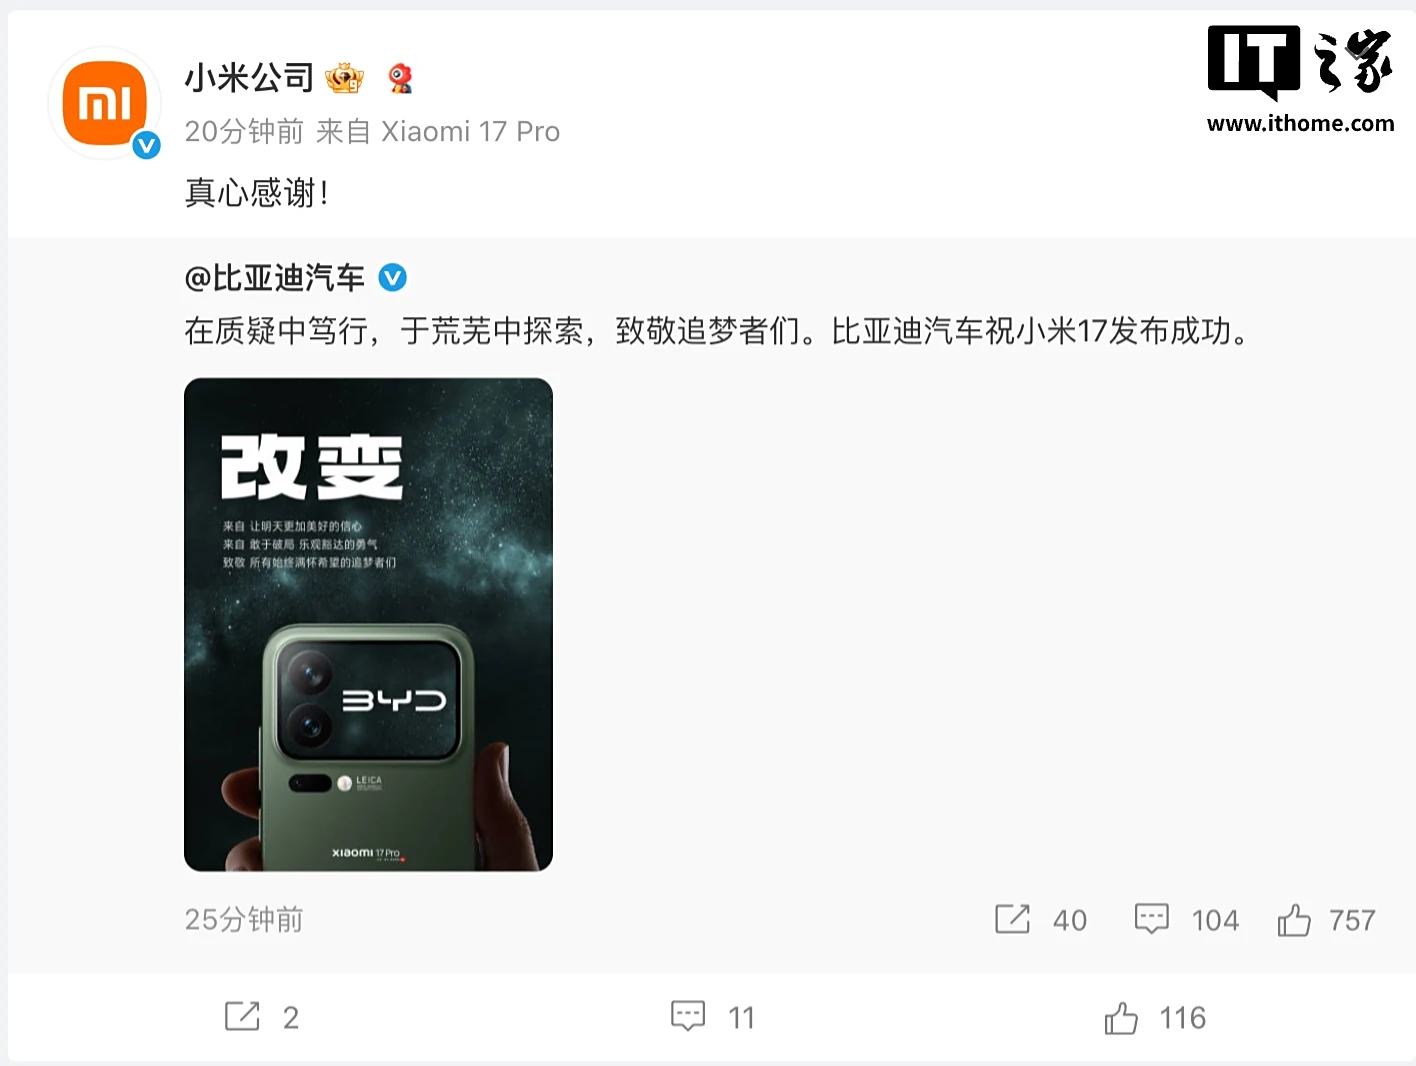Click the 25分钟前 timestamp on BYD post

point(244,920)
